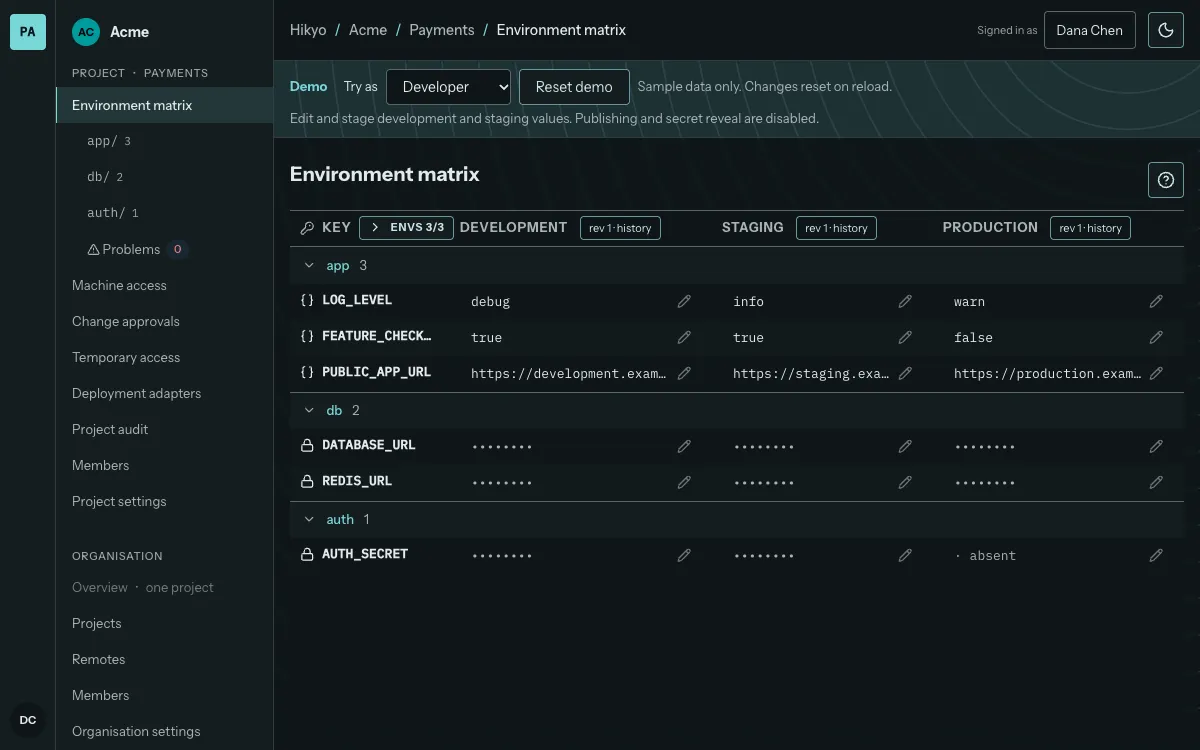The image size is (1200, 750).
Task: Open Development rev 1 history
Action: coord(620,228)
